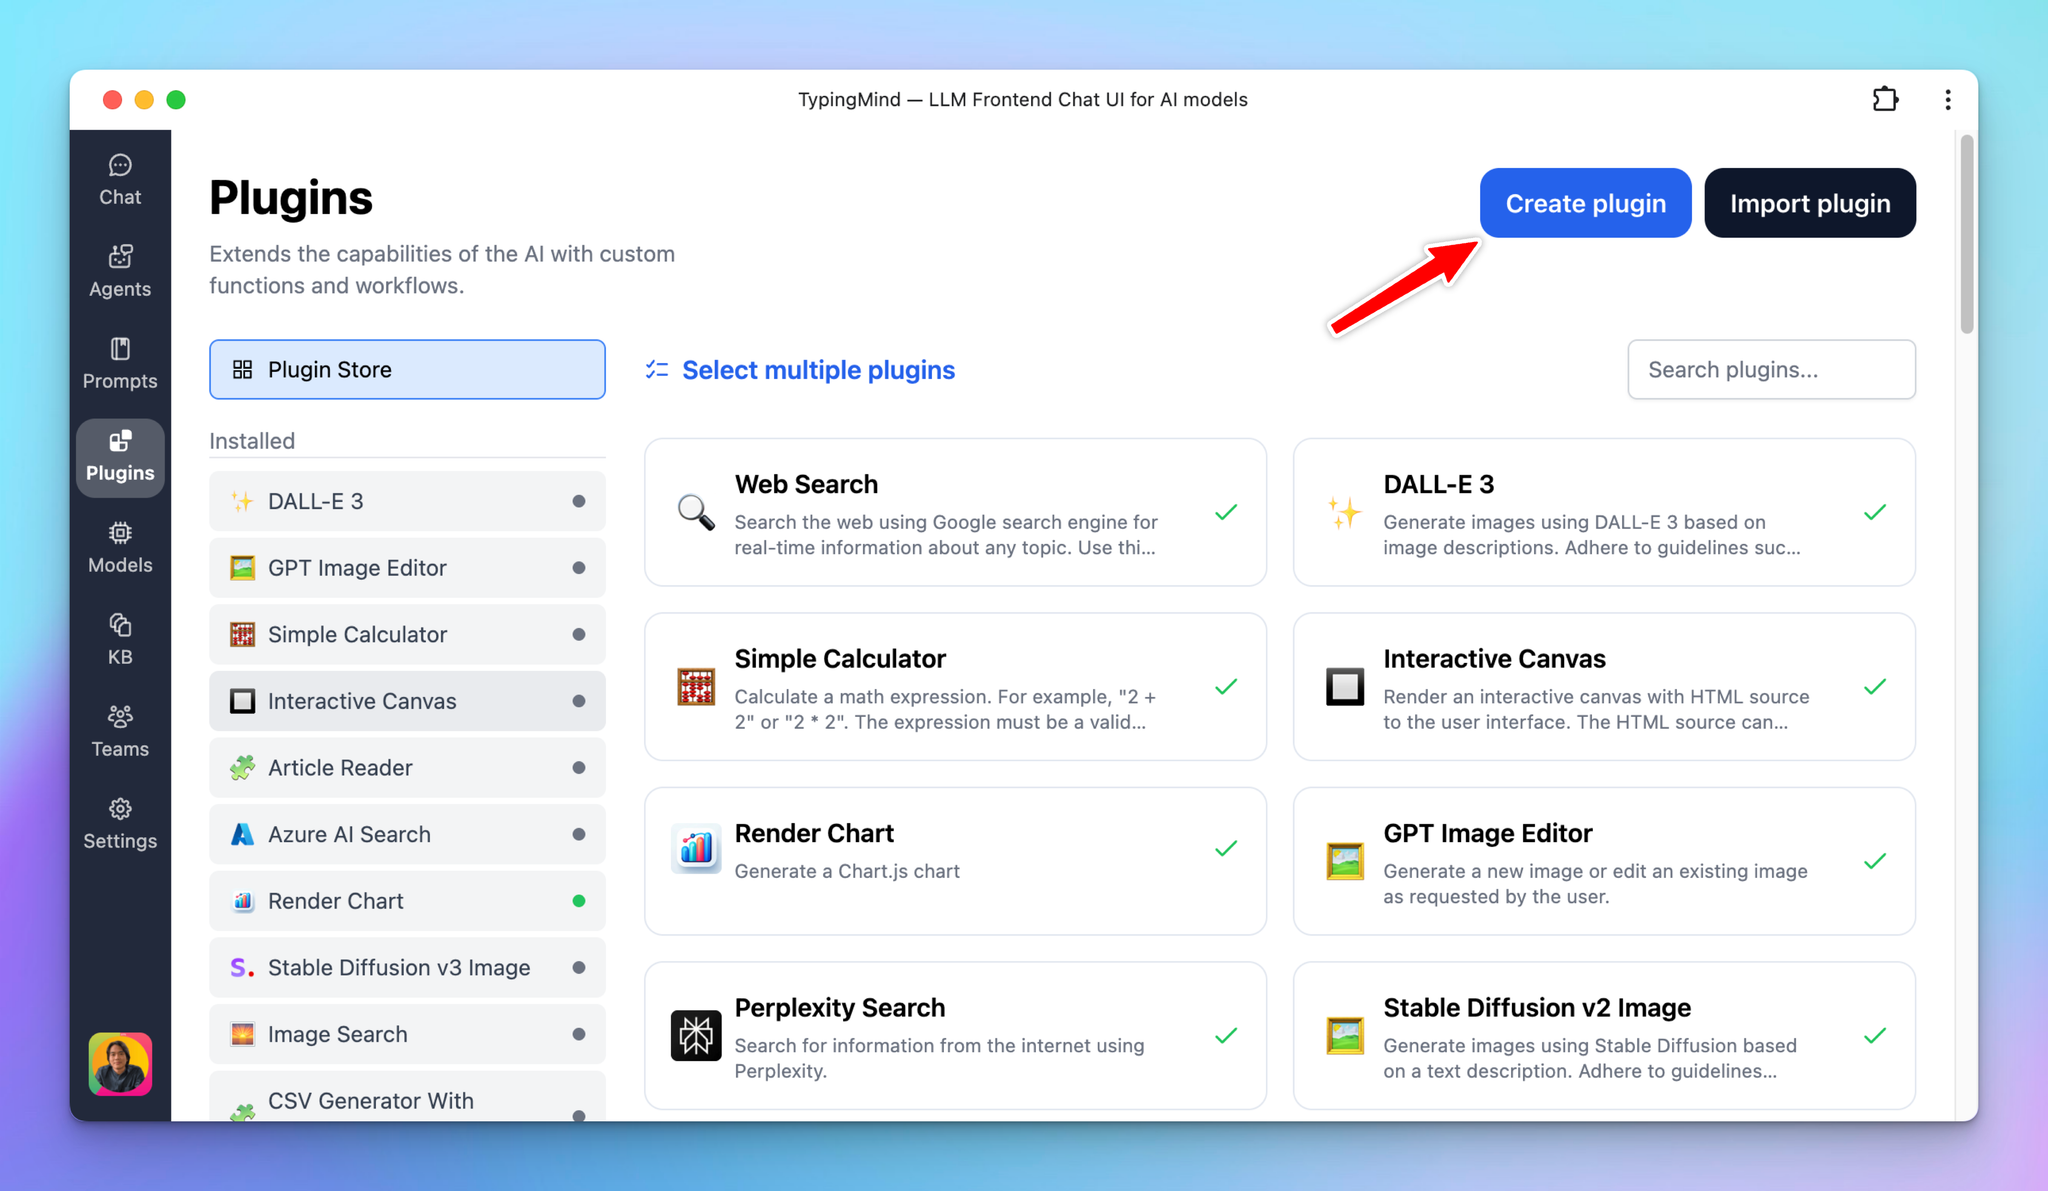Disable the Web Search plugin checkmark
This screenshot has width=2048, height=1191.
coord(1226,513)
